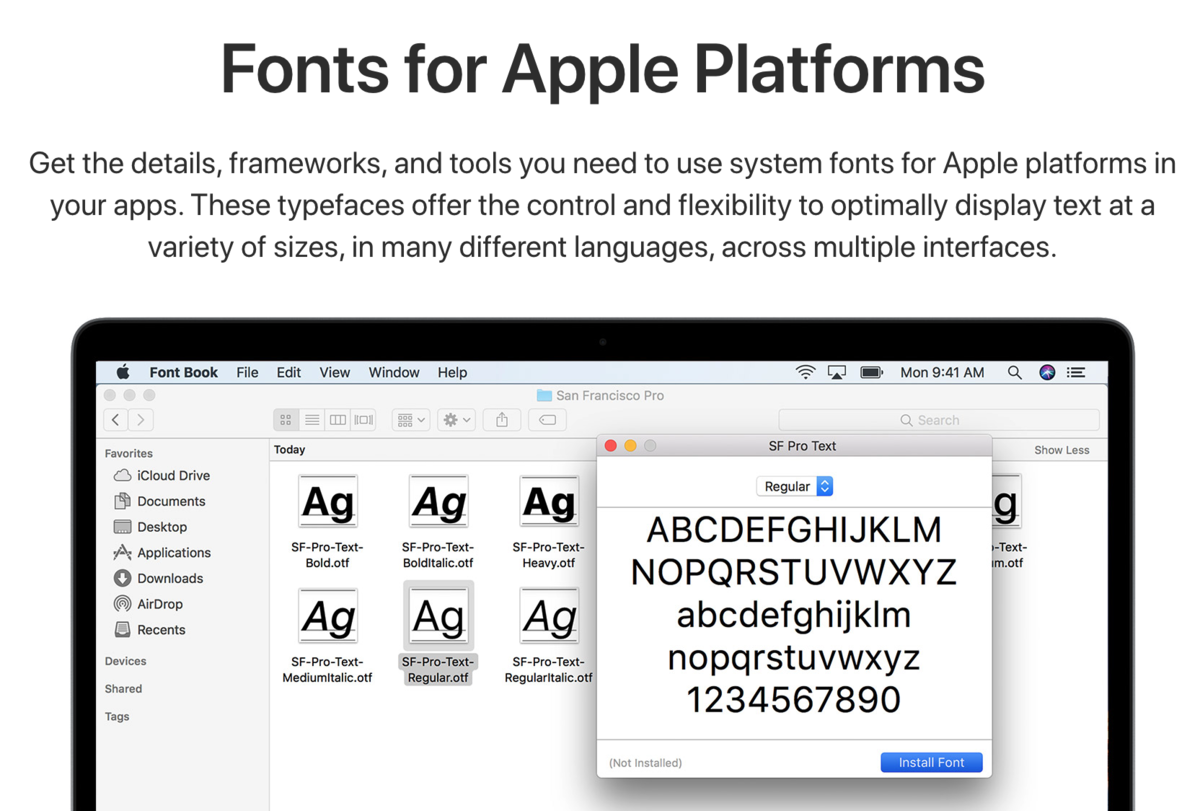Click the (Not Installed) status text
Viewport: 1200px width, 811px height.
(645, 763)
